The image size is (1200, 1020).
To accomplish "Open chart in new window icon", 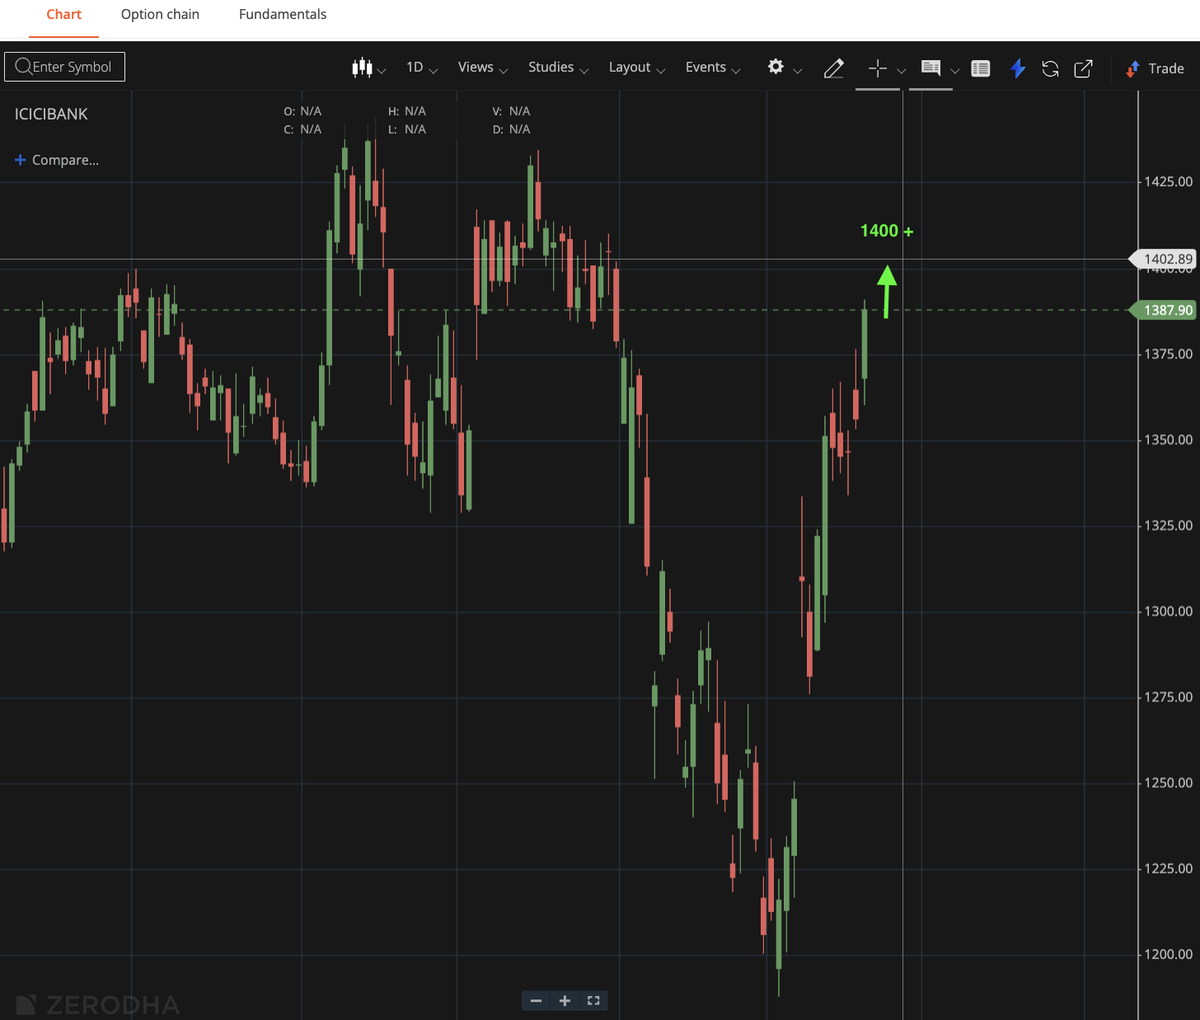I will [x=1082, y=68].
